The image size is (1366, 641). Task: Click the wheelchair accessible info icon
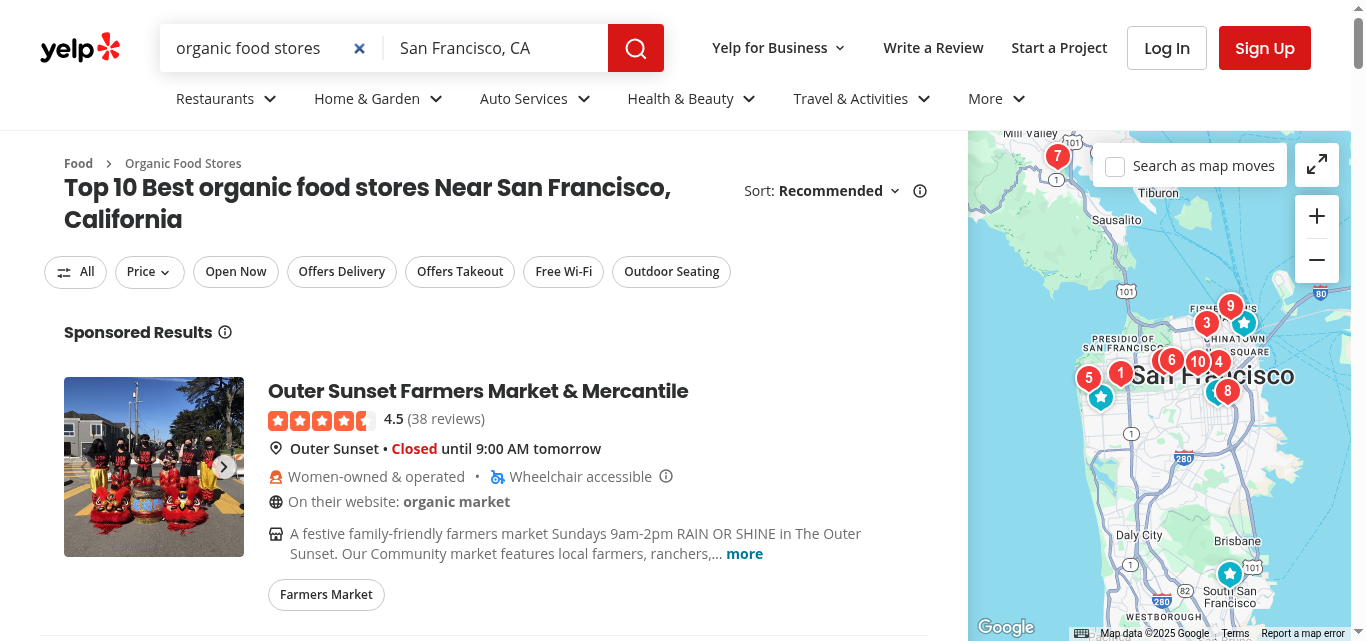pos(666,476)
